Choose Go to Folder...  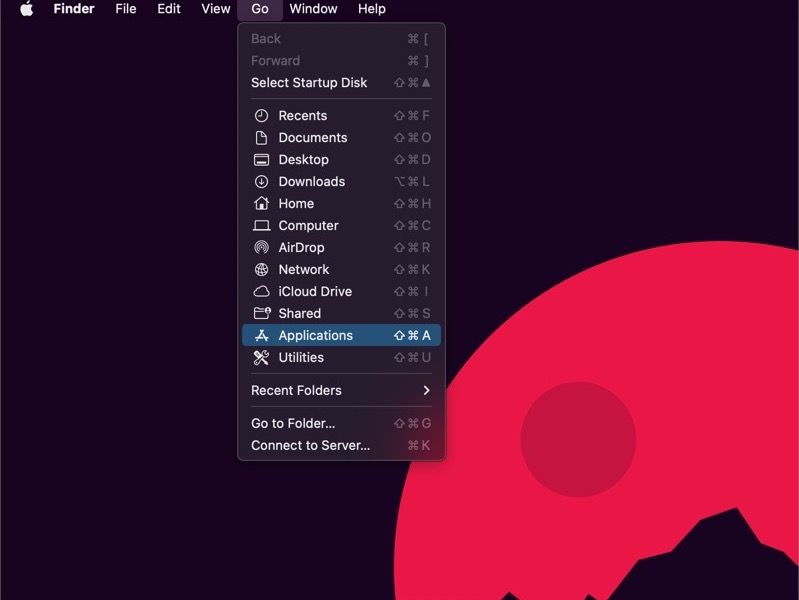coord(341,423)
